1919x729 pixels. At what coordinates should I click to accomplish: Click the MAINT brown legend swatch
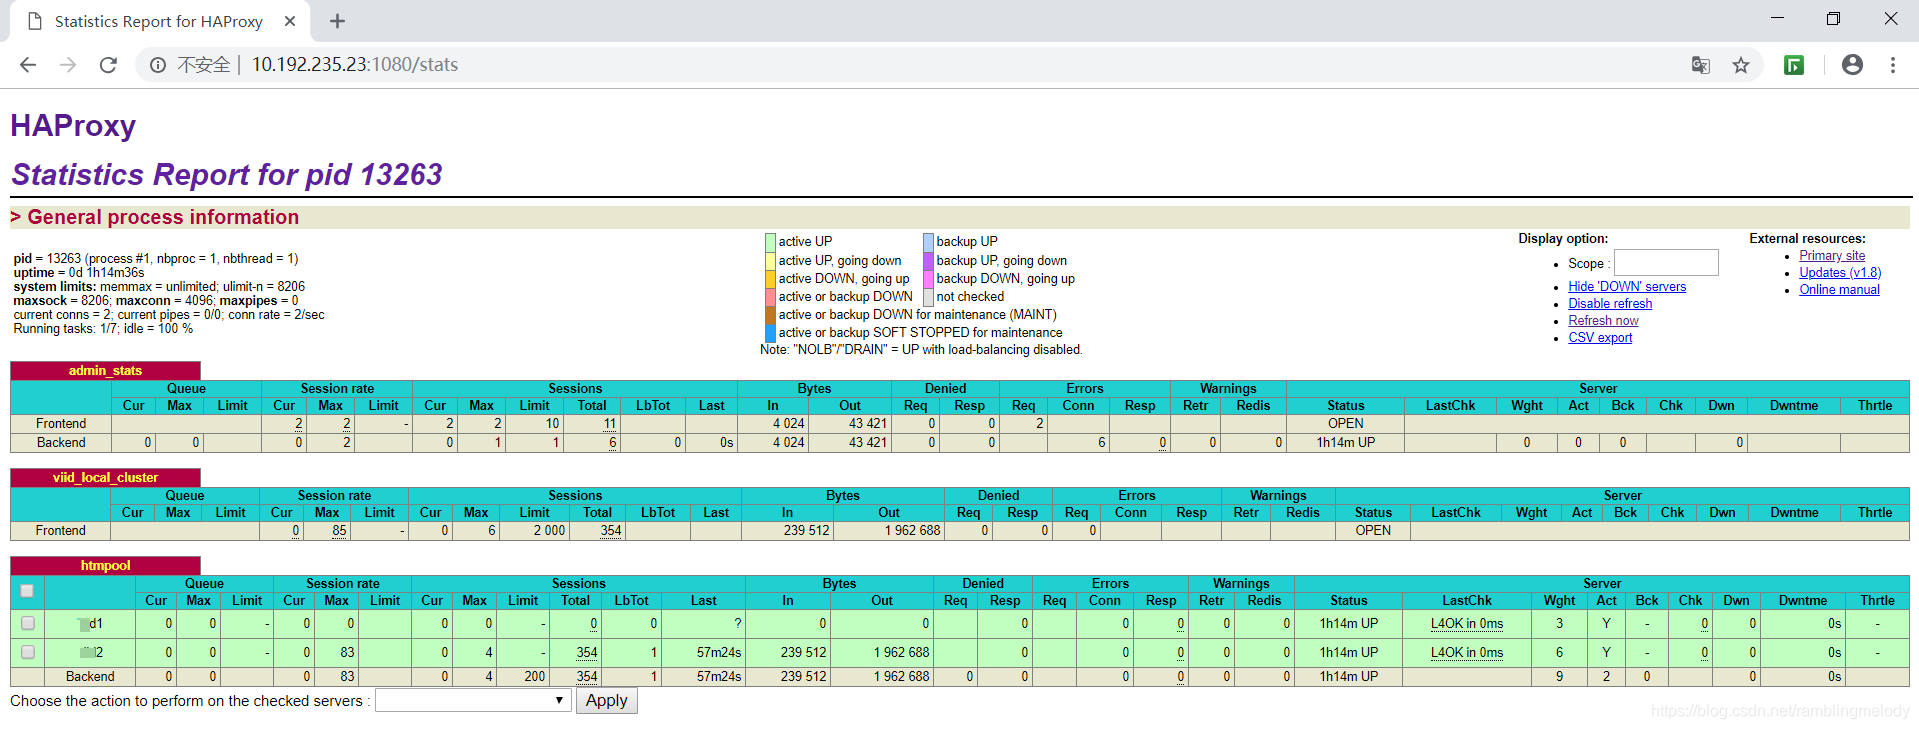coord(770,315)
